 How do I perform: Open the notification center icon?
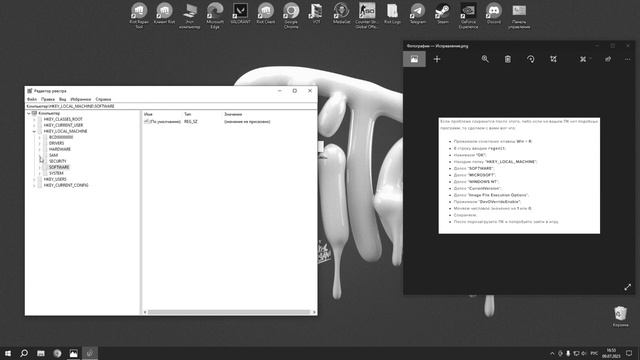(629, 353)
